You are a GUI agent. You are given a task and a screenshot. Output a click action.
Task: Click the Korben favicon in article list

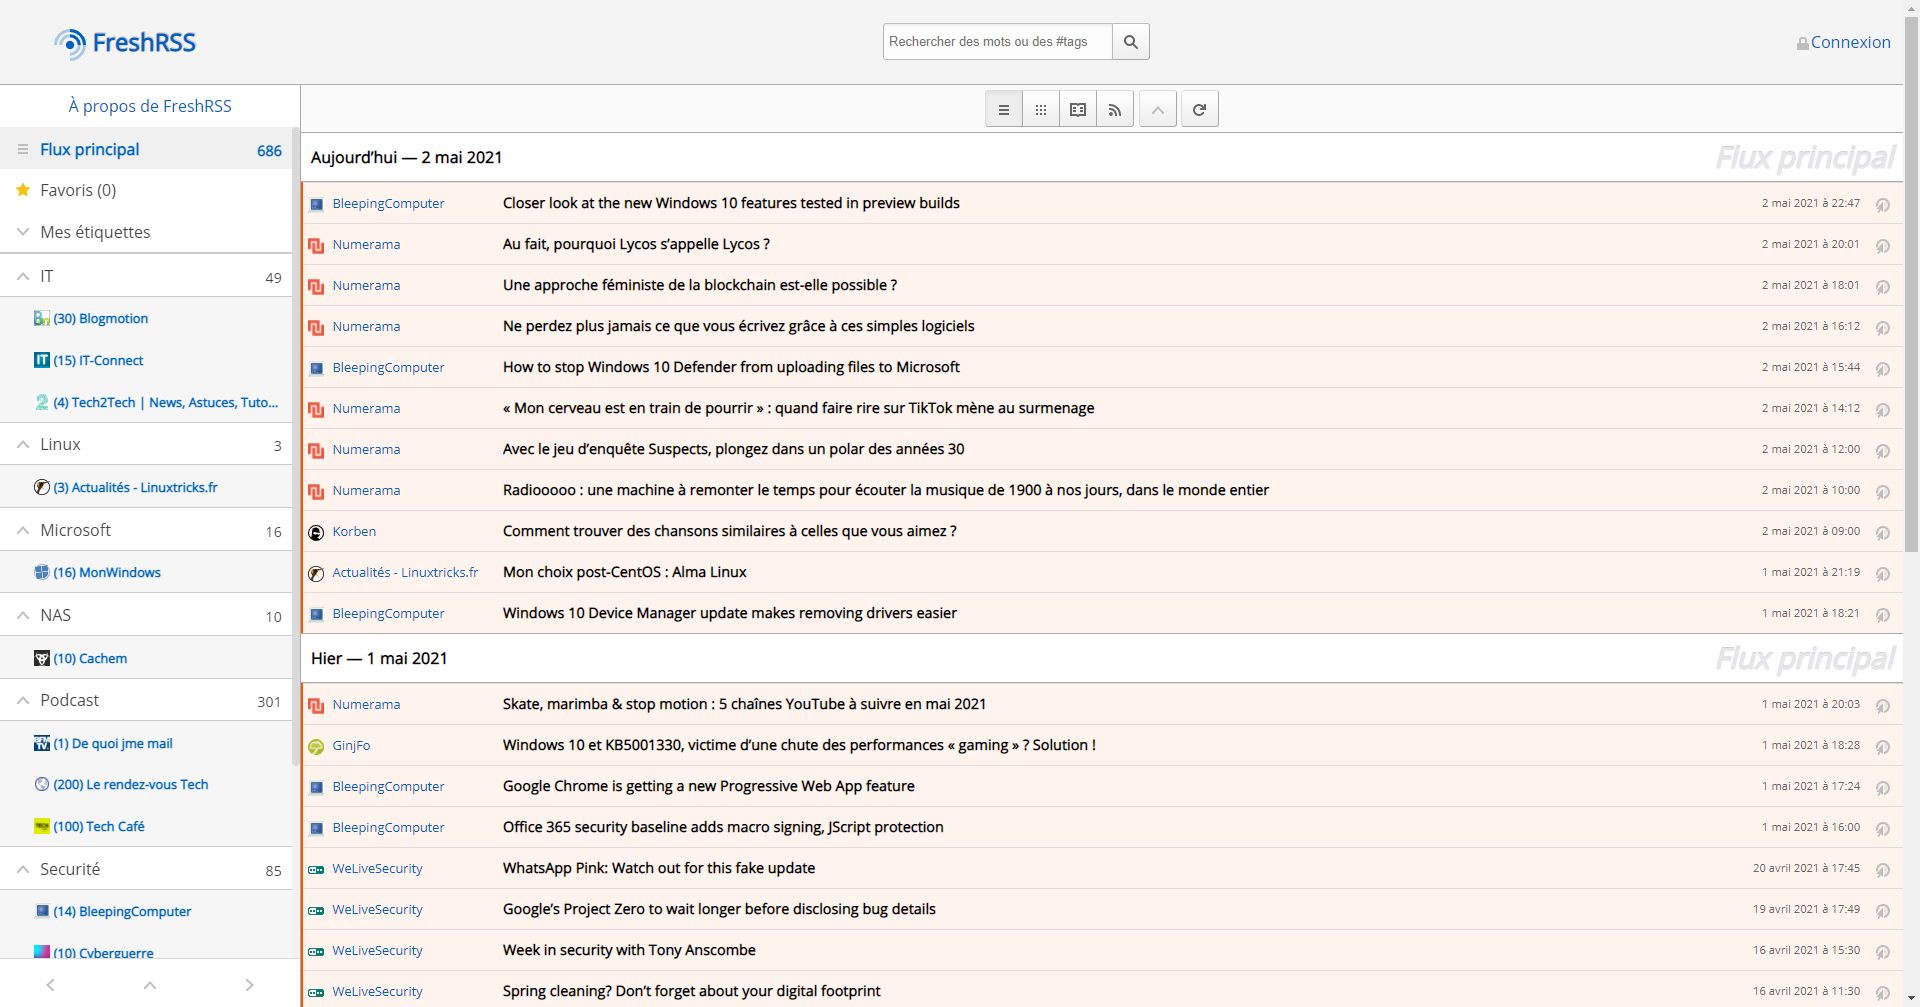pyautogui.click(x=316, y=533)
